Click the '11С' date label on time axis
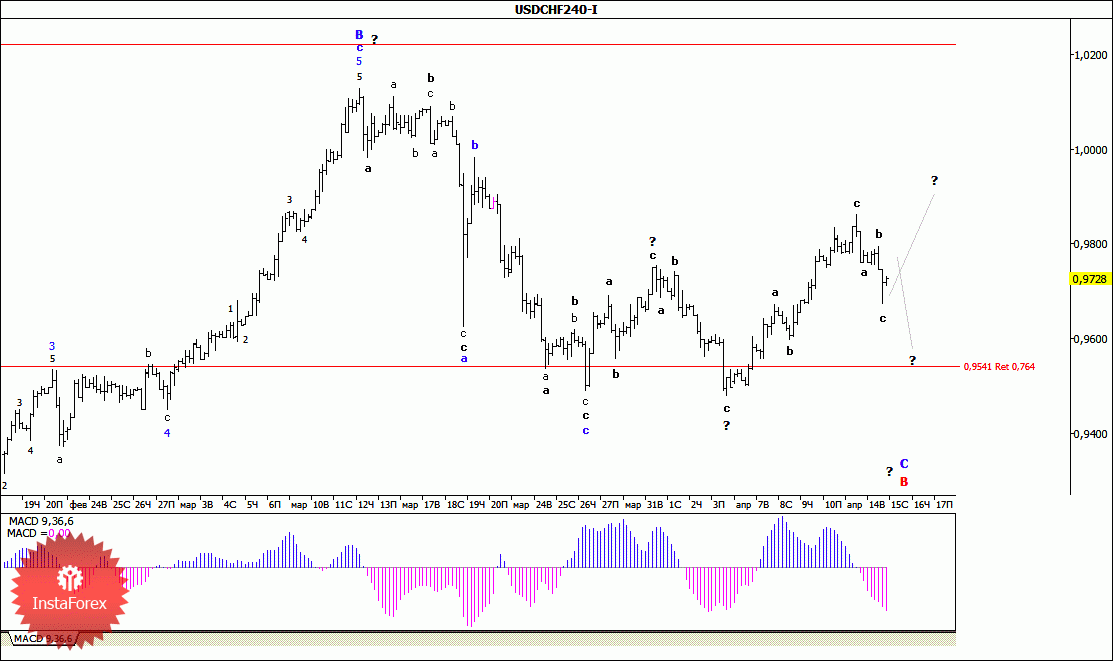This screenshot has width=1113, height=661. tap(343, 505)
